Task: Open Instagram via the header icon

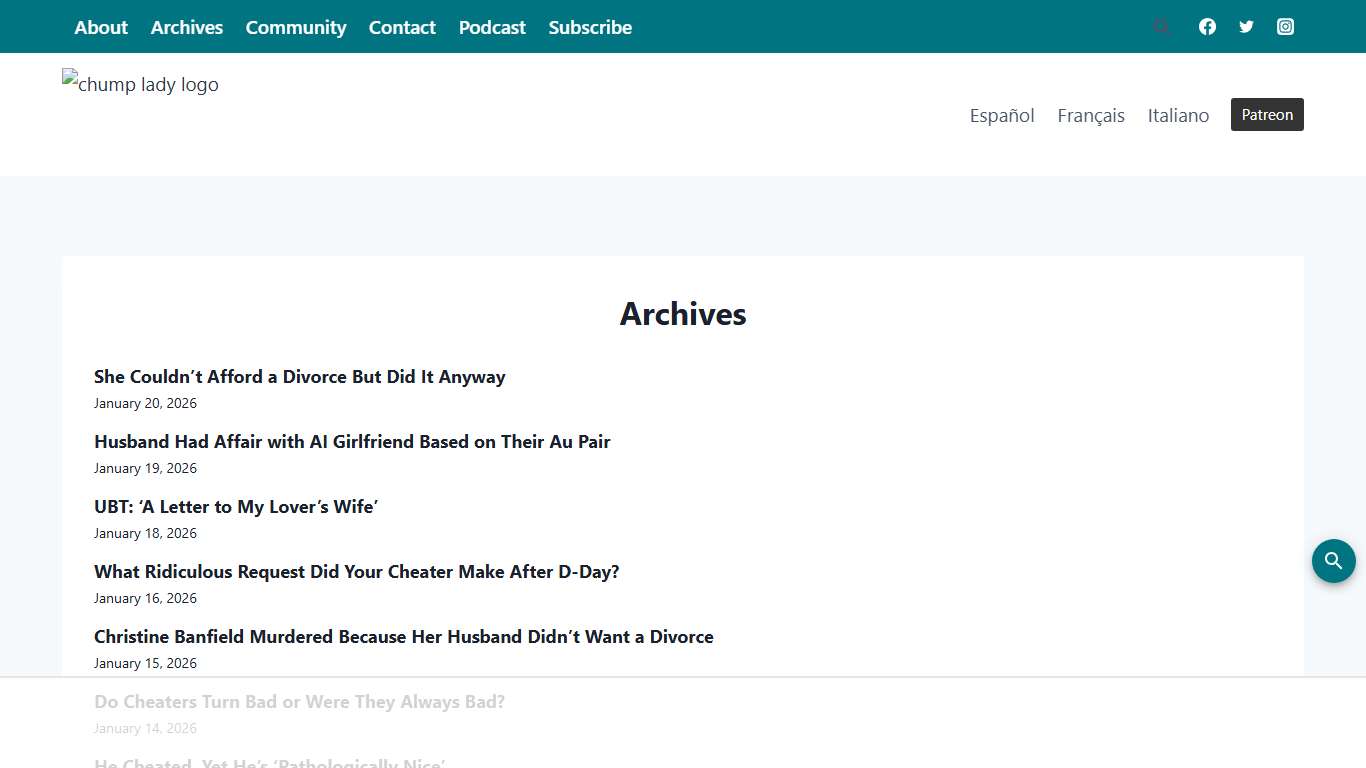Action: (x=1285, y=27)
